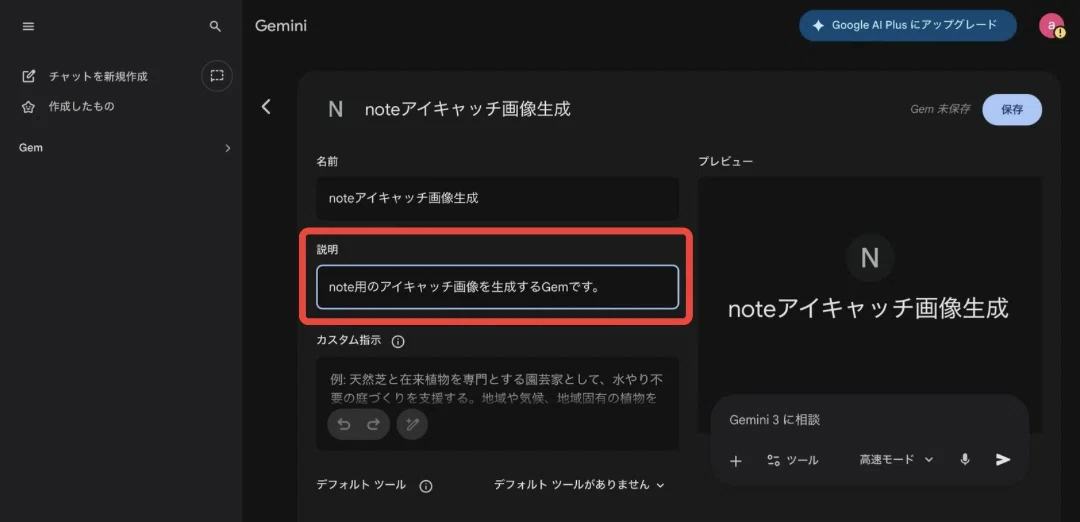
Task: Go back with the left chevron arrow
Action: [266, 107]
